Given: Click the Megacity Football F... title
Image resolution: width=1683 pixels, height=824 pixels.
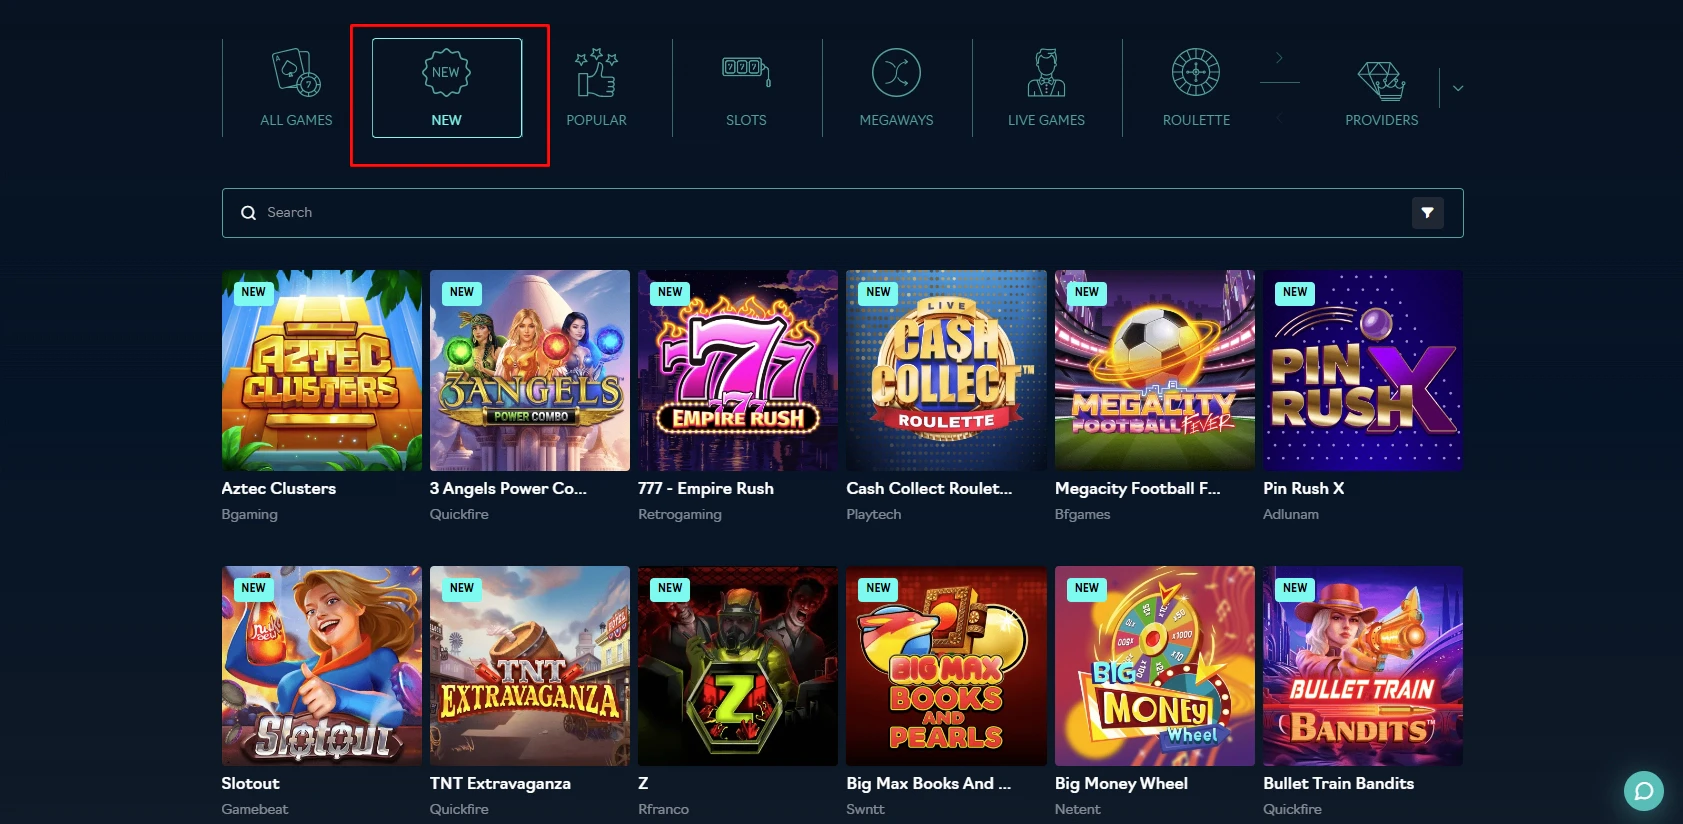Looking at the screenshot, I should tap(1137, 488).
